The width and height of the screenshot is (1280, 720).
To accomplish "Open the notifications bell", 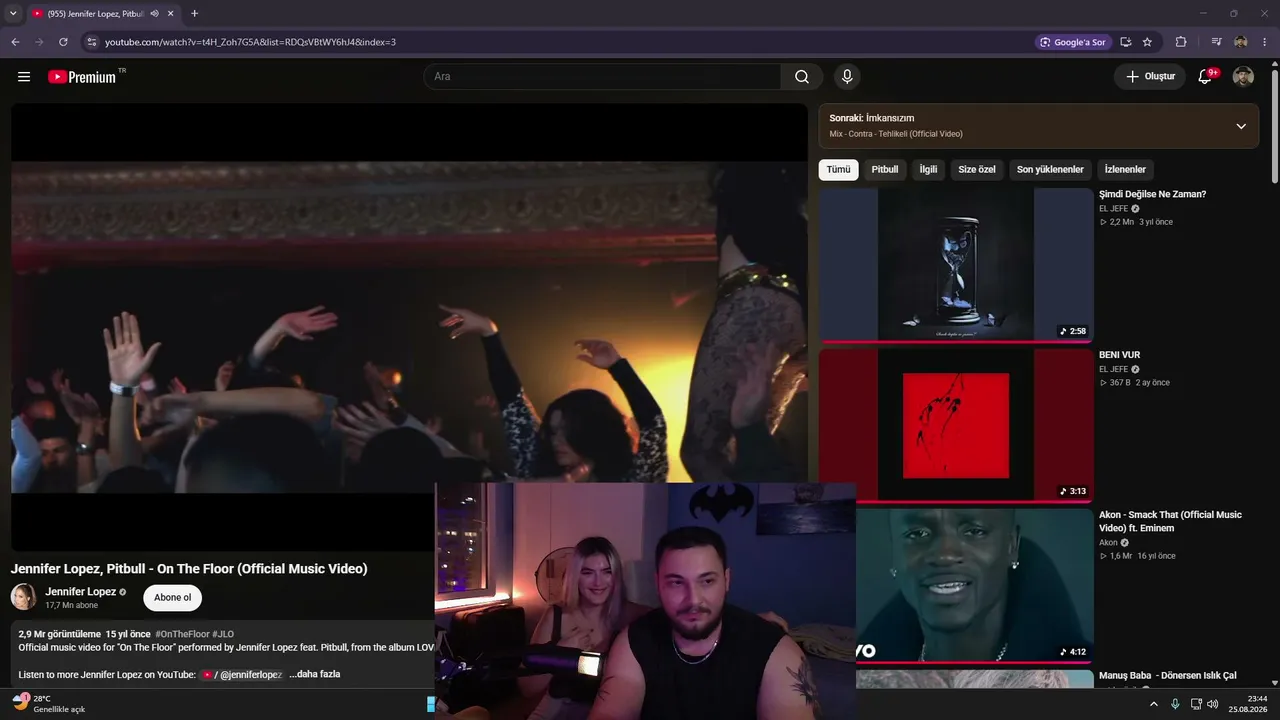I will tap(1206, 77).
